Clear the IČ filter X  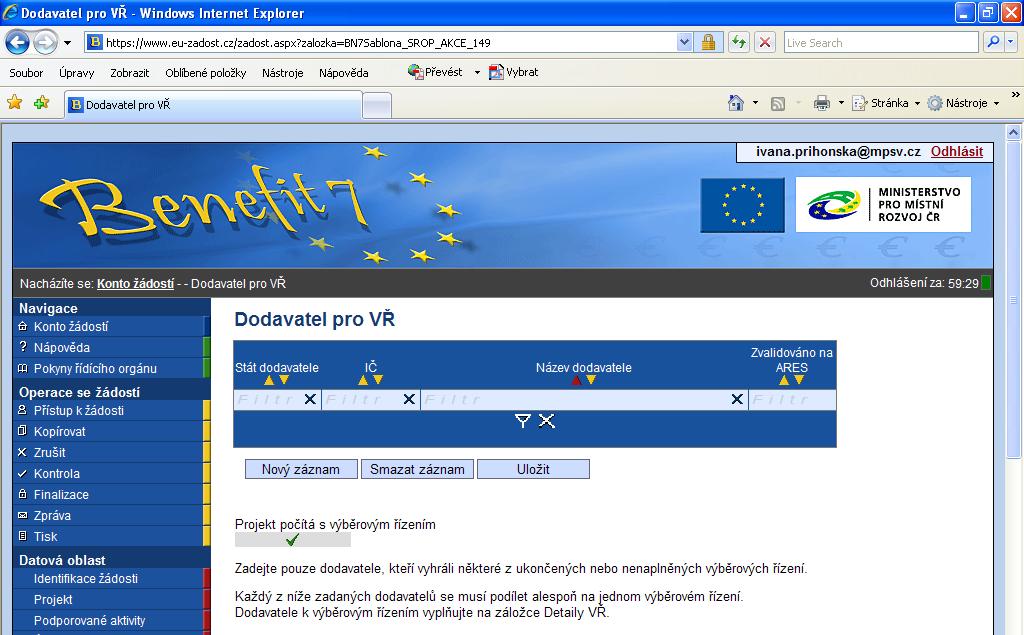click(409, 399)
